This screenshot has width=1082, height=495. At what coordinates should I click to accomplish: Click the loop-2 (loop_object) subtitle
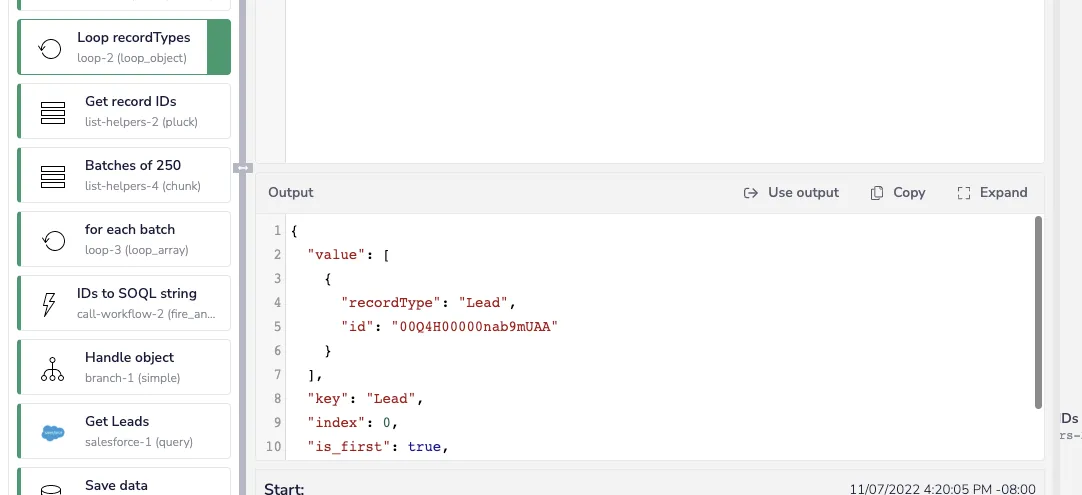(132, 58)
